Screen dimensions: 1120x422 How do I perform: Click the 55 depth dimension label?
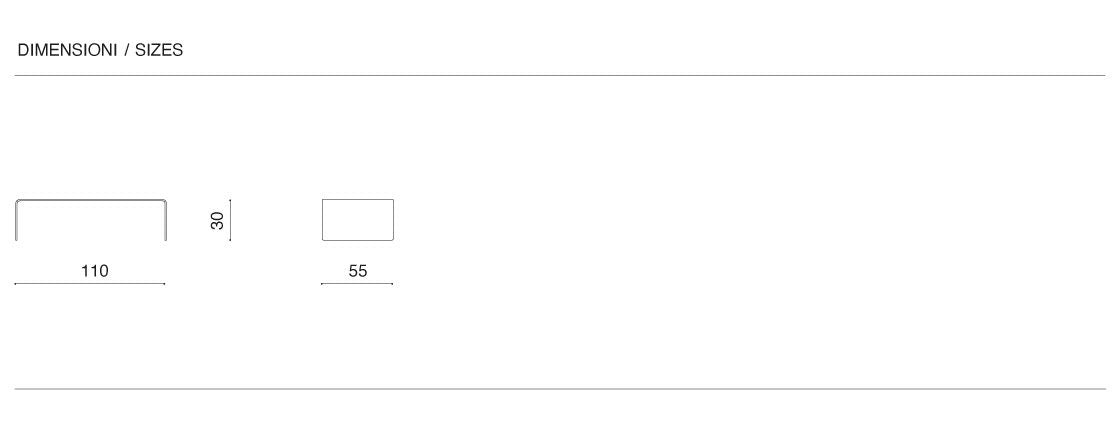click(x=358, y=271)
